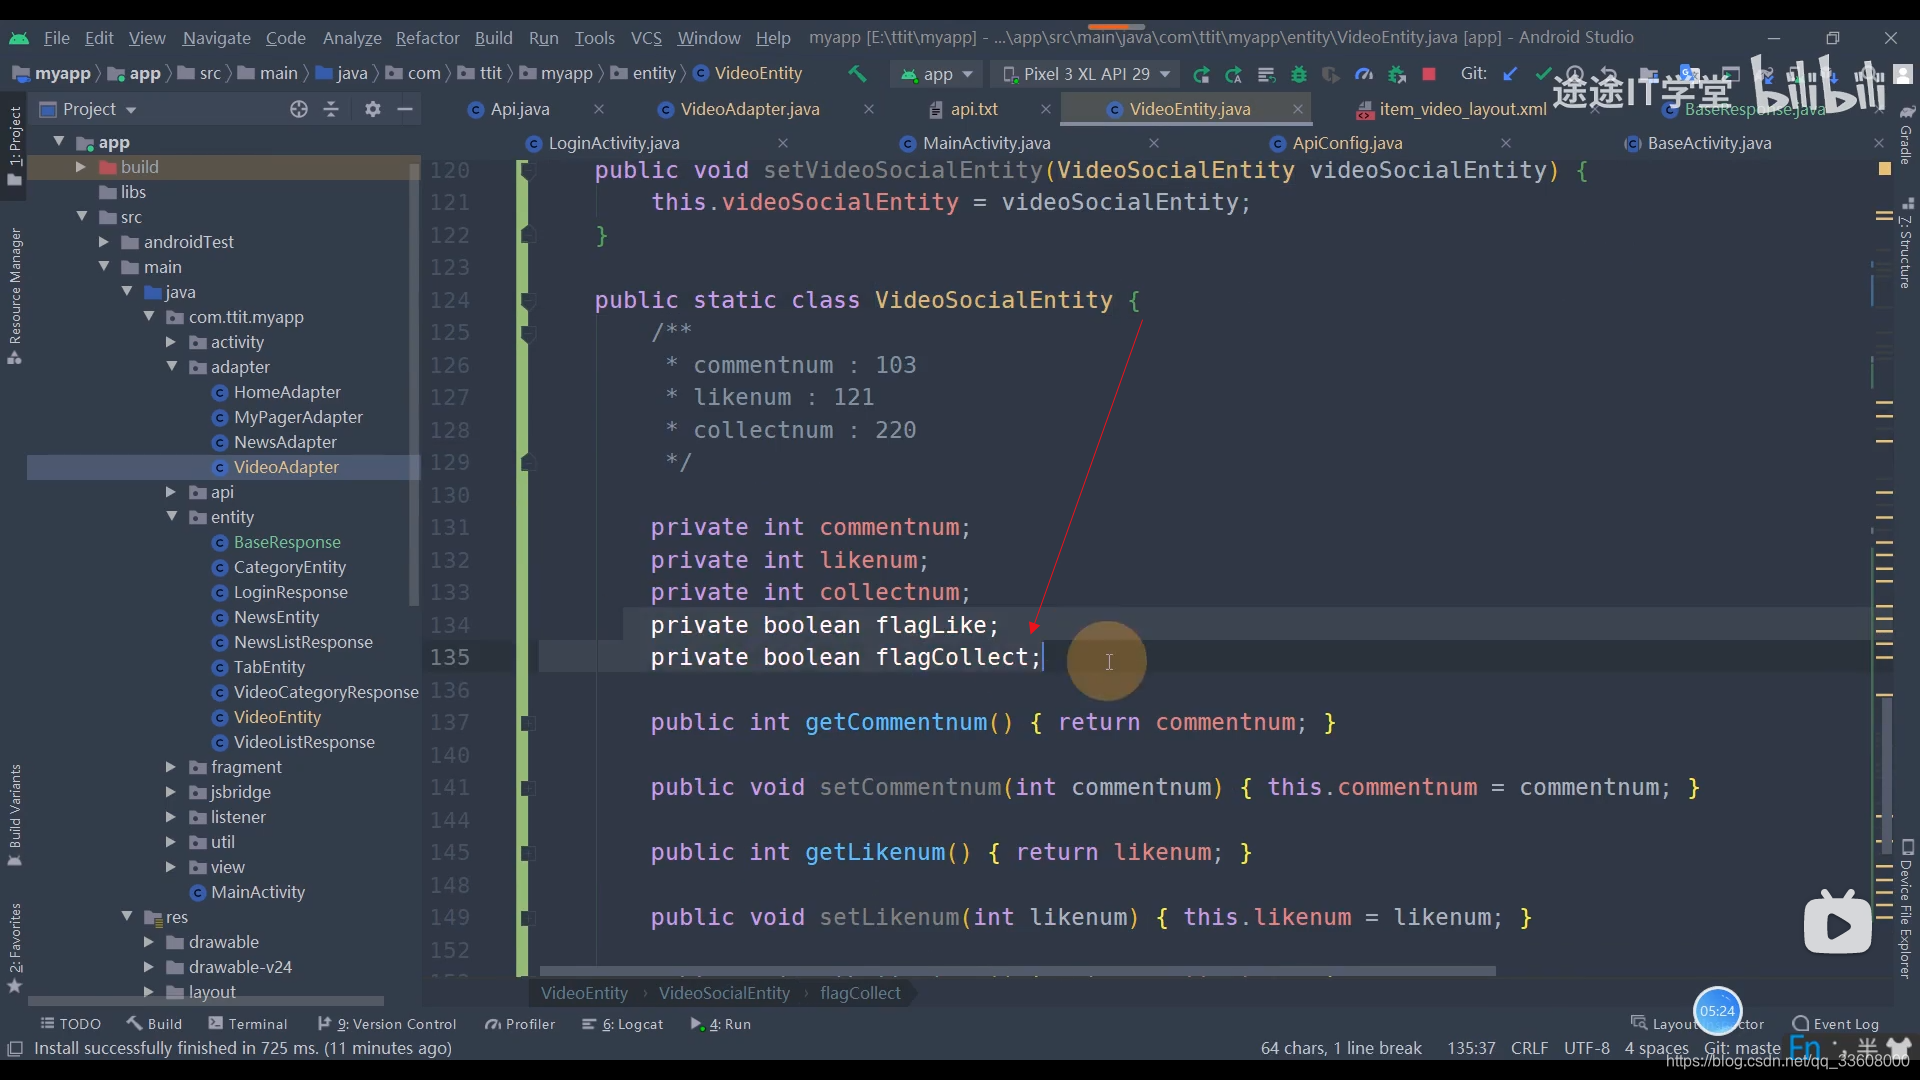This screenshot has width=1920, height=1080.
Task: Expand the androidTest folder
Action: click(x=103, y=242)
